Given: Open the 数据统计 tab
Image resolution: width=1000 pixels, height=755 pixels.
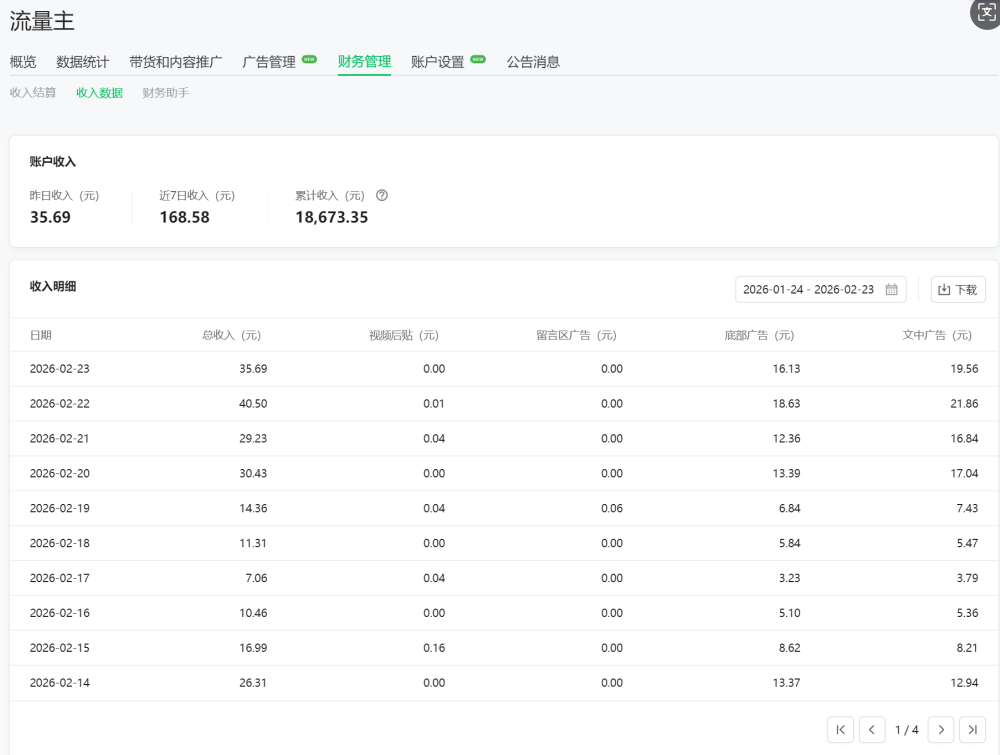Looking at the screenshot, I should 83,62.
